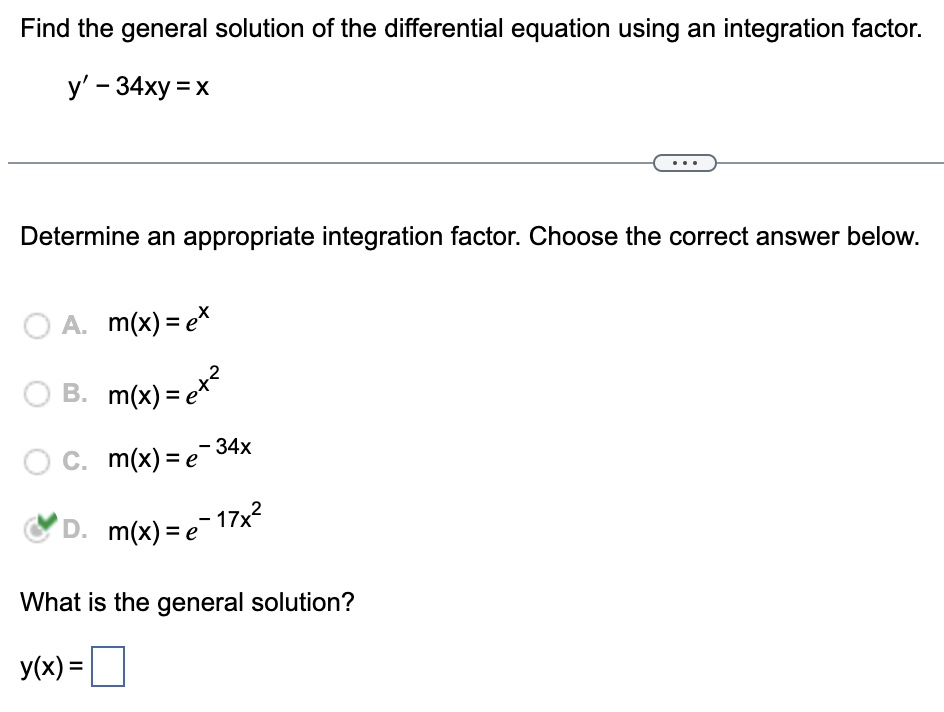Click the formula text m(x) = e^-34x

coord(180,458)
